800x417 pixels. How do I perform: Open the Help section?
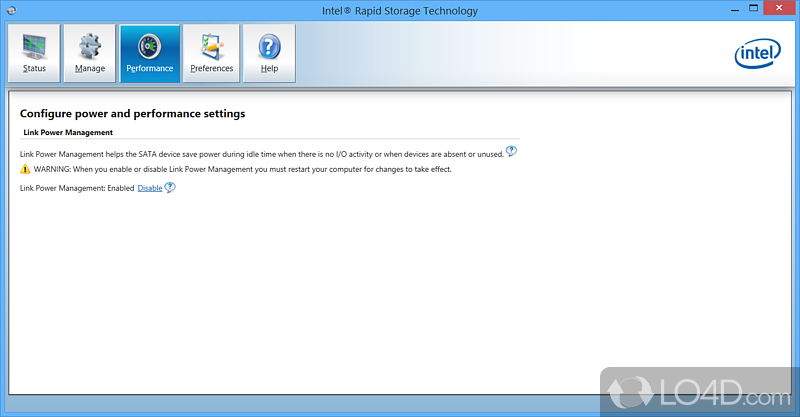[269, 54]
